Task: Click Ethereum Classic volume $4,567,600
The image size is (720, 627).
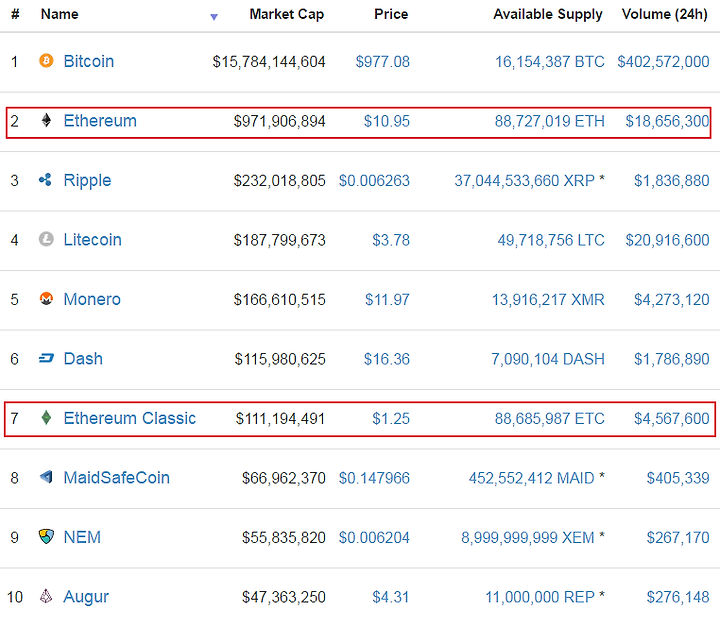Action: coord(671,418)
